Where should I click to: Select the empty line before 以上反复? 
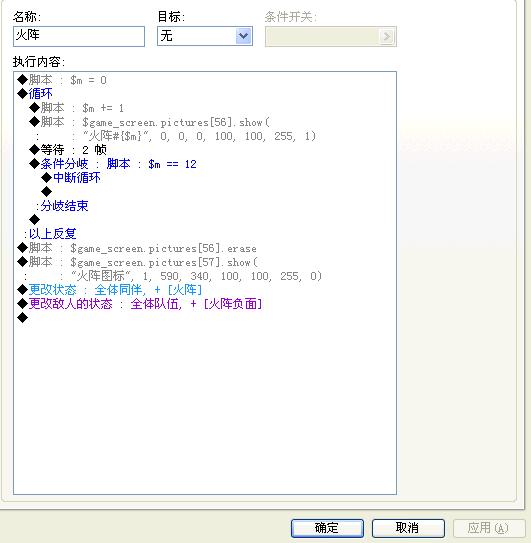pos(35,220)
